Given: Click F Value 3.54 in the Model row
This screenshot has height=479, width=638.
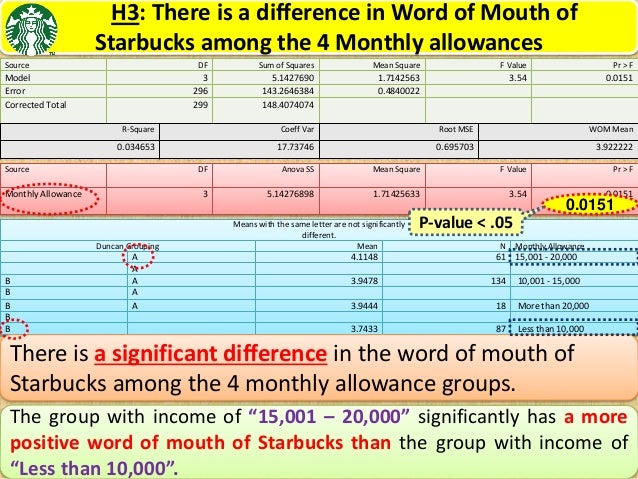Looking at the screenshot, I should pos(518,78).
